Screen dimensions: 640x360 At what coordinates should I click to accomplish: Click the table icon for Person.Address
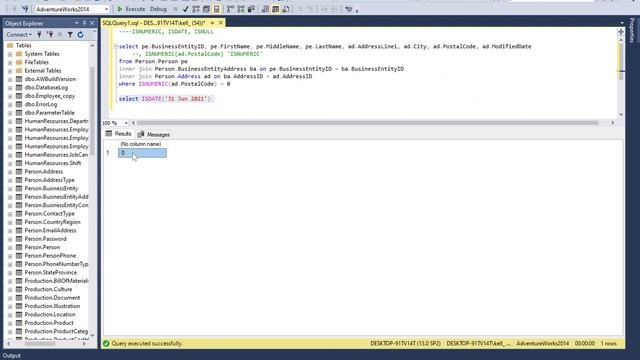pyautogui.click(x=19, y=171)
